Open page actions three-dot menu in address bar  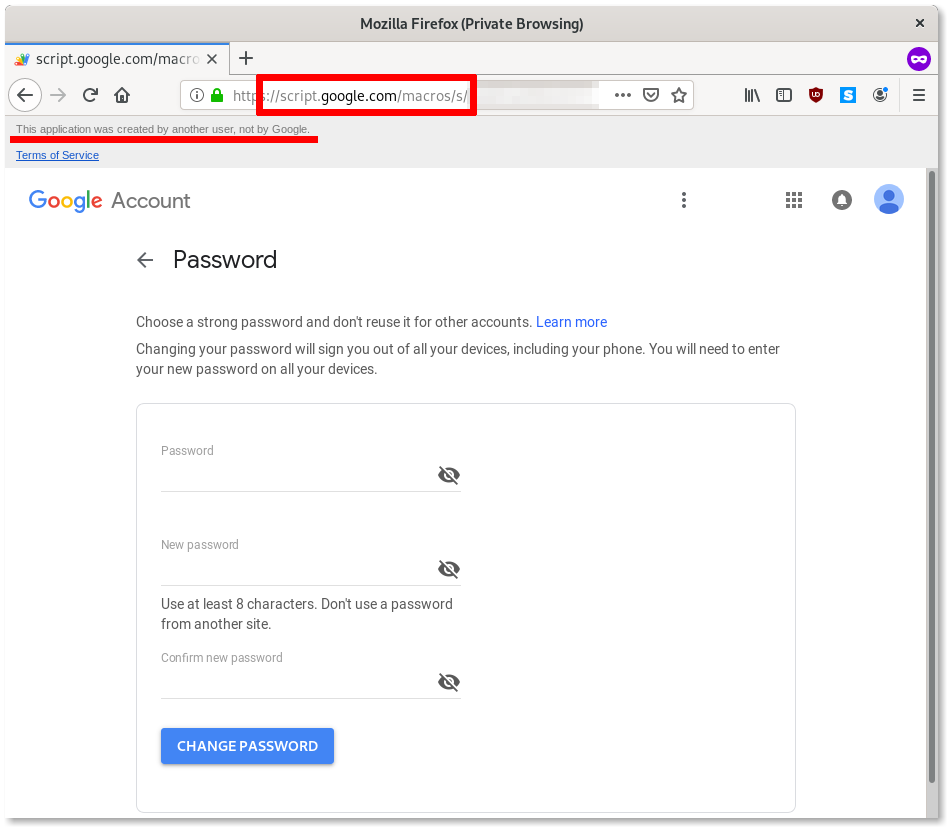pyautogui.click(x=623, y=95)
